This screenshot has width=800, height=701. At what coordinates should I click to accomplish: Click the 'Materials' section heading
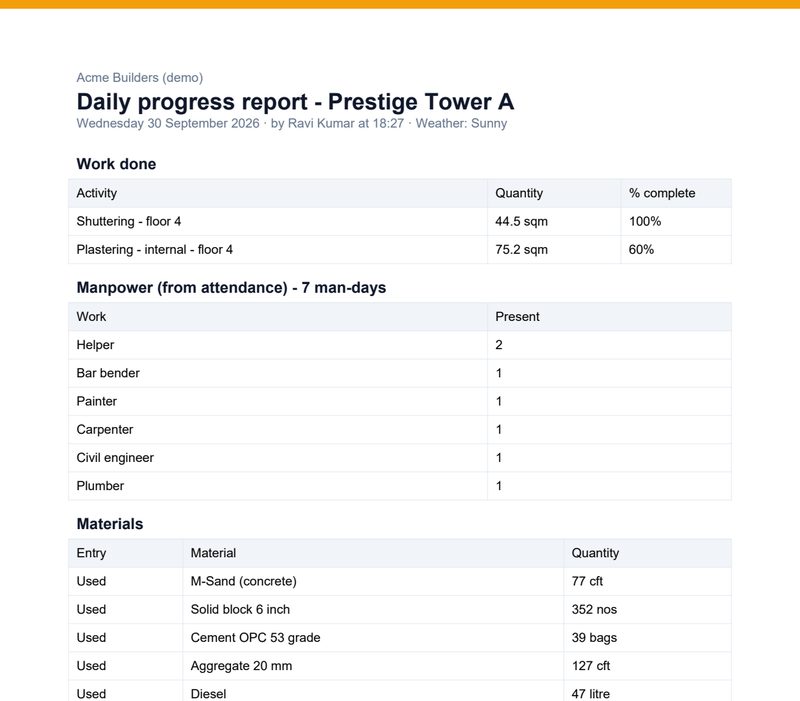point(110,524)
